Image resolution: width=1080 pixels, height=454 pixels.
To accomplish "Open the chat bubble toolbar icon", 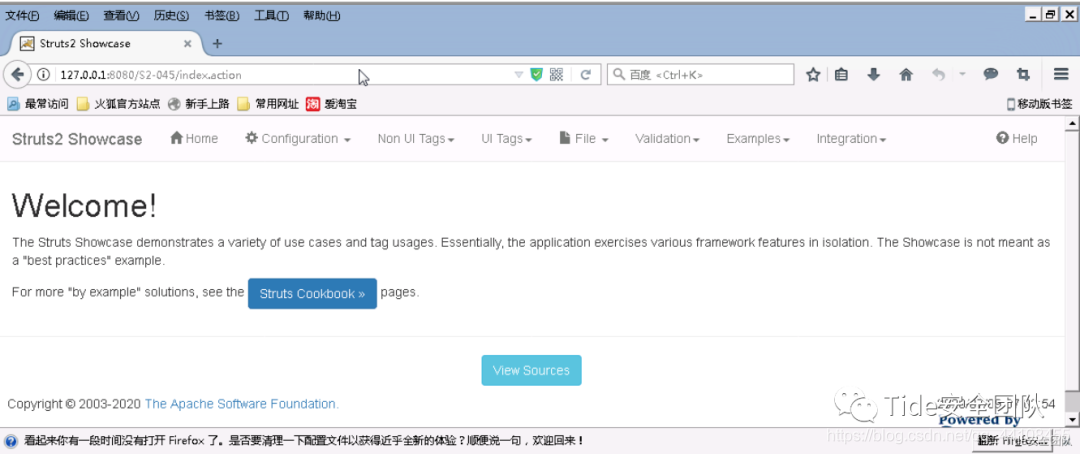I will [x=990, y=74].
